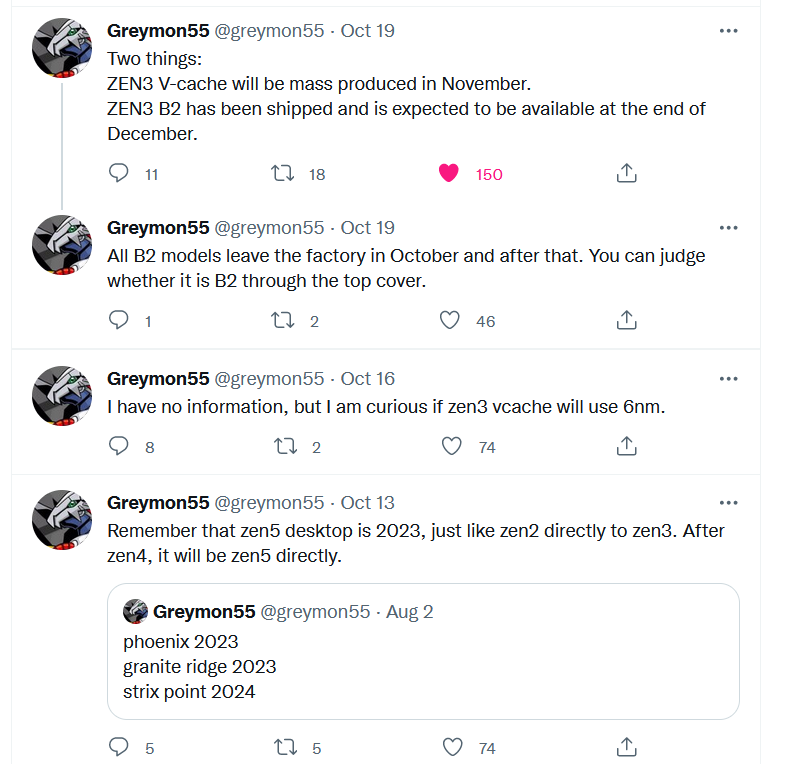
Task: Share the B2 models tweet
Action: click(626, 321)
